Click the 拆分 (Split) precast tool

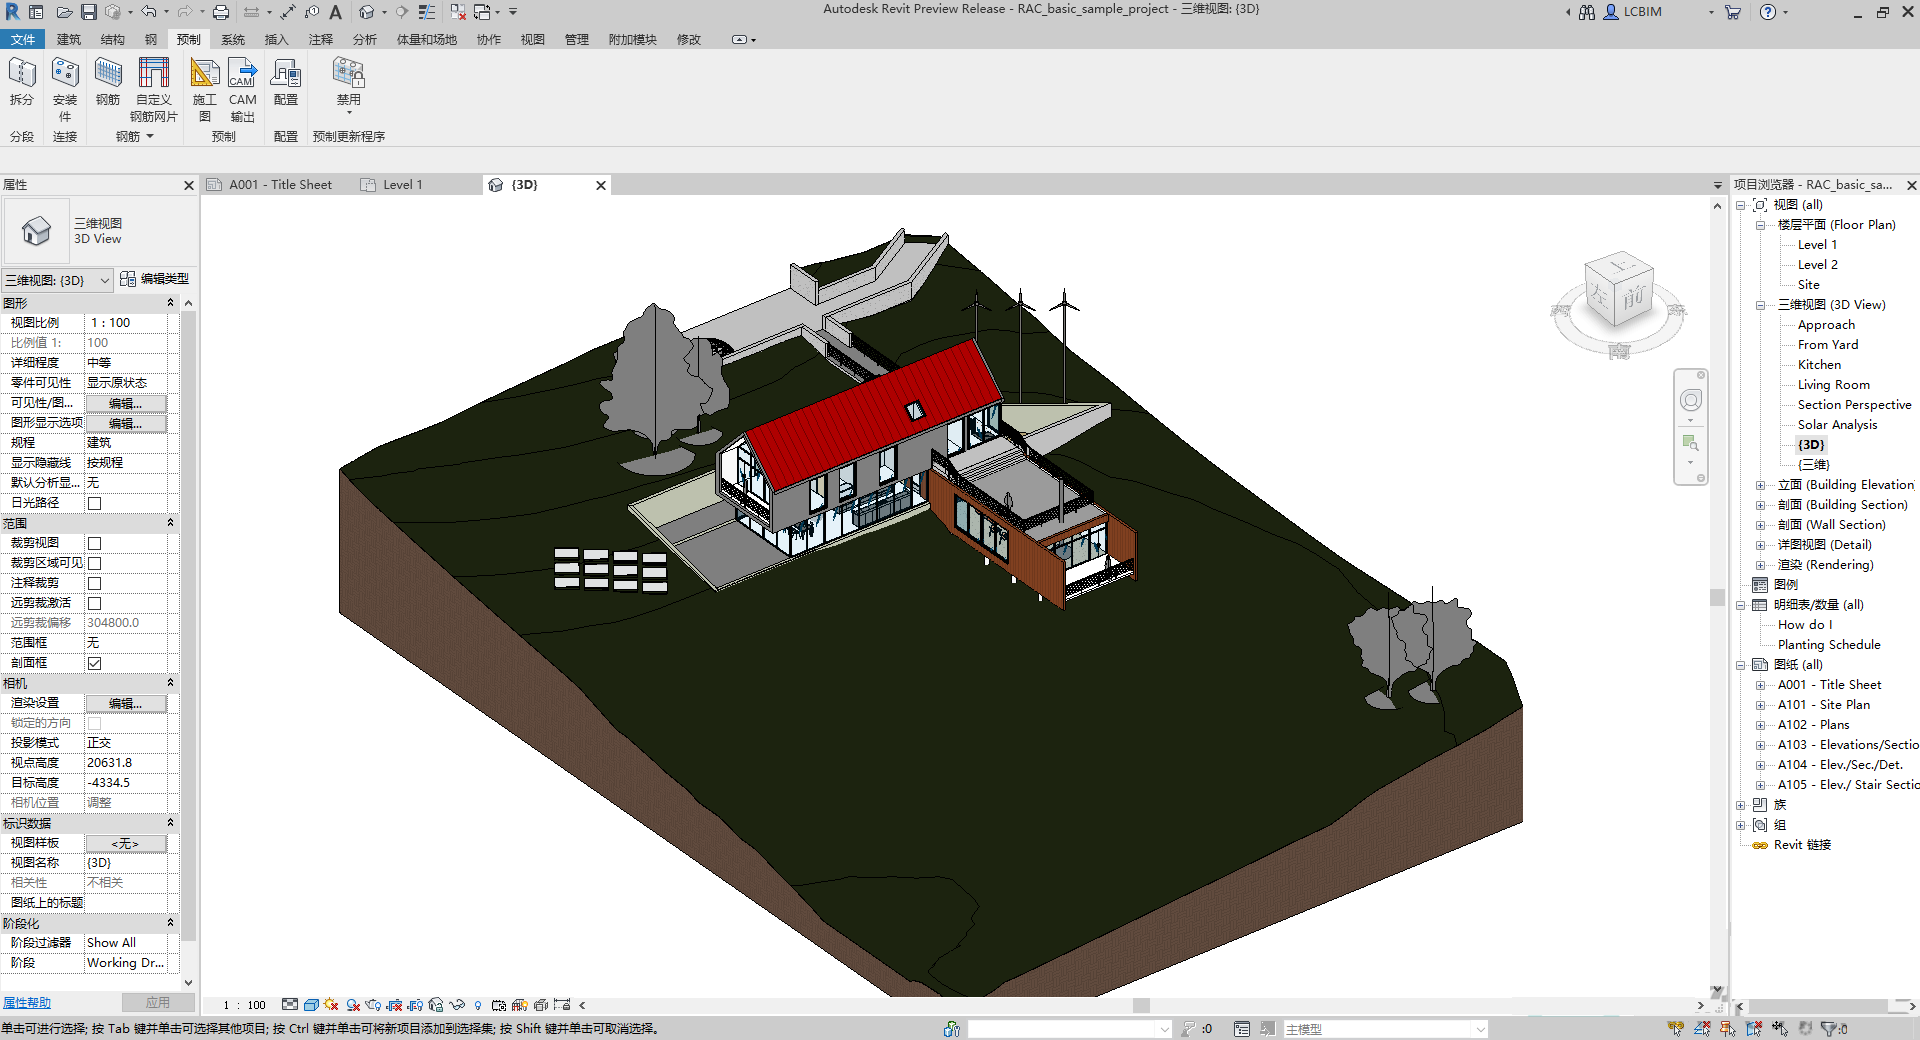[x=22, y=81]
